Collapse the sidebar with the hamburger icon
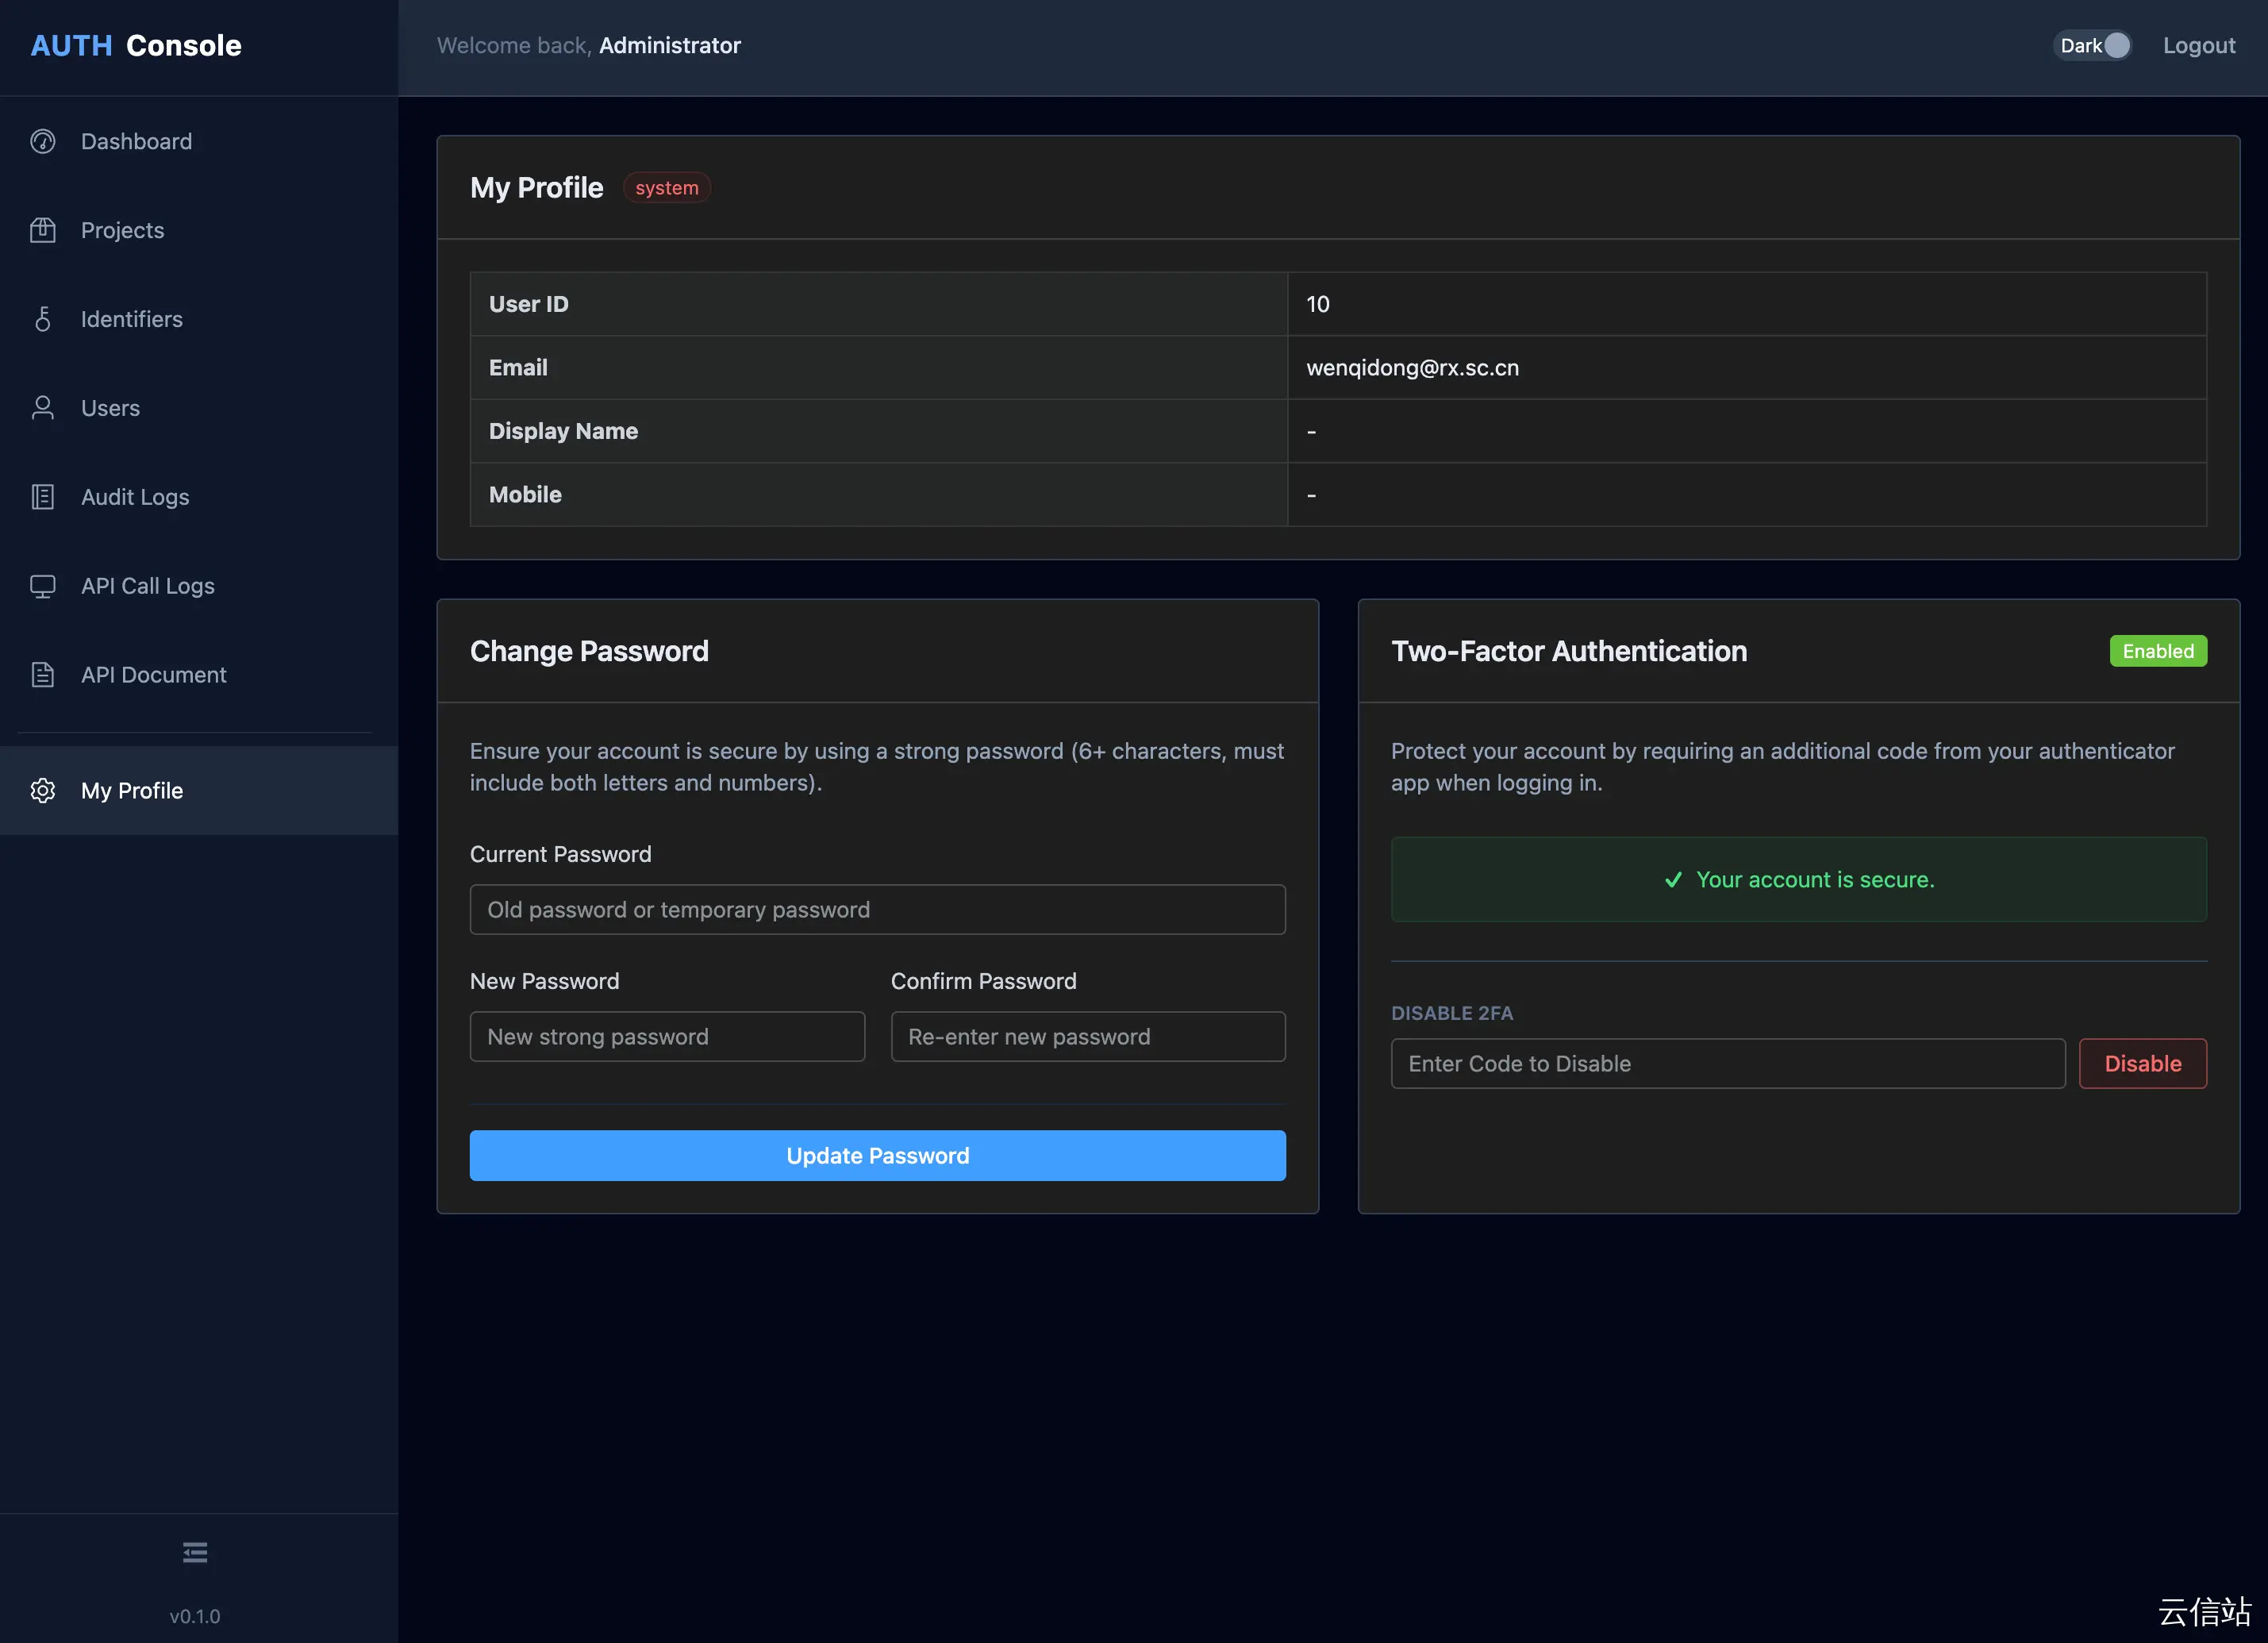 tap(195, 1552)
